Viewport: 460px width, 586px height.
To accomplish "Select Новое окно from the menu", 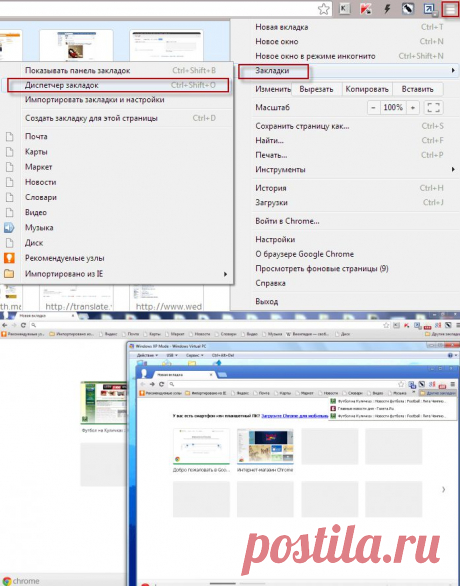I will pyautogui.click(x=277, y=41).
